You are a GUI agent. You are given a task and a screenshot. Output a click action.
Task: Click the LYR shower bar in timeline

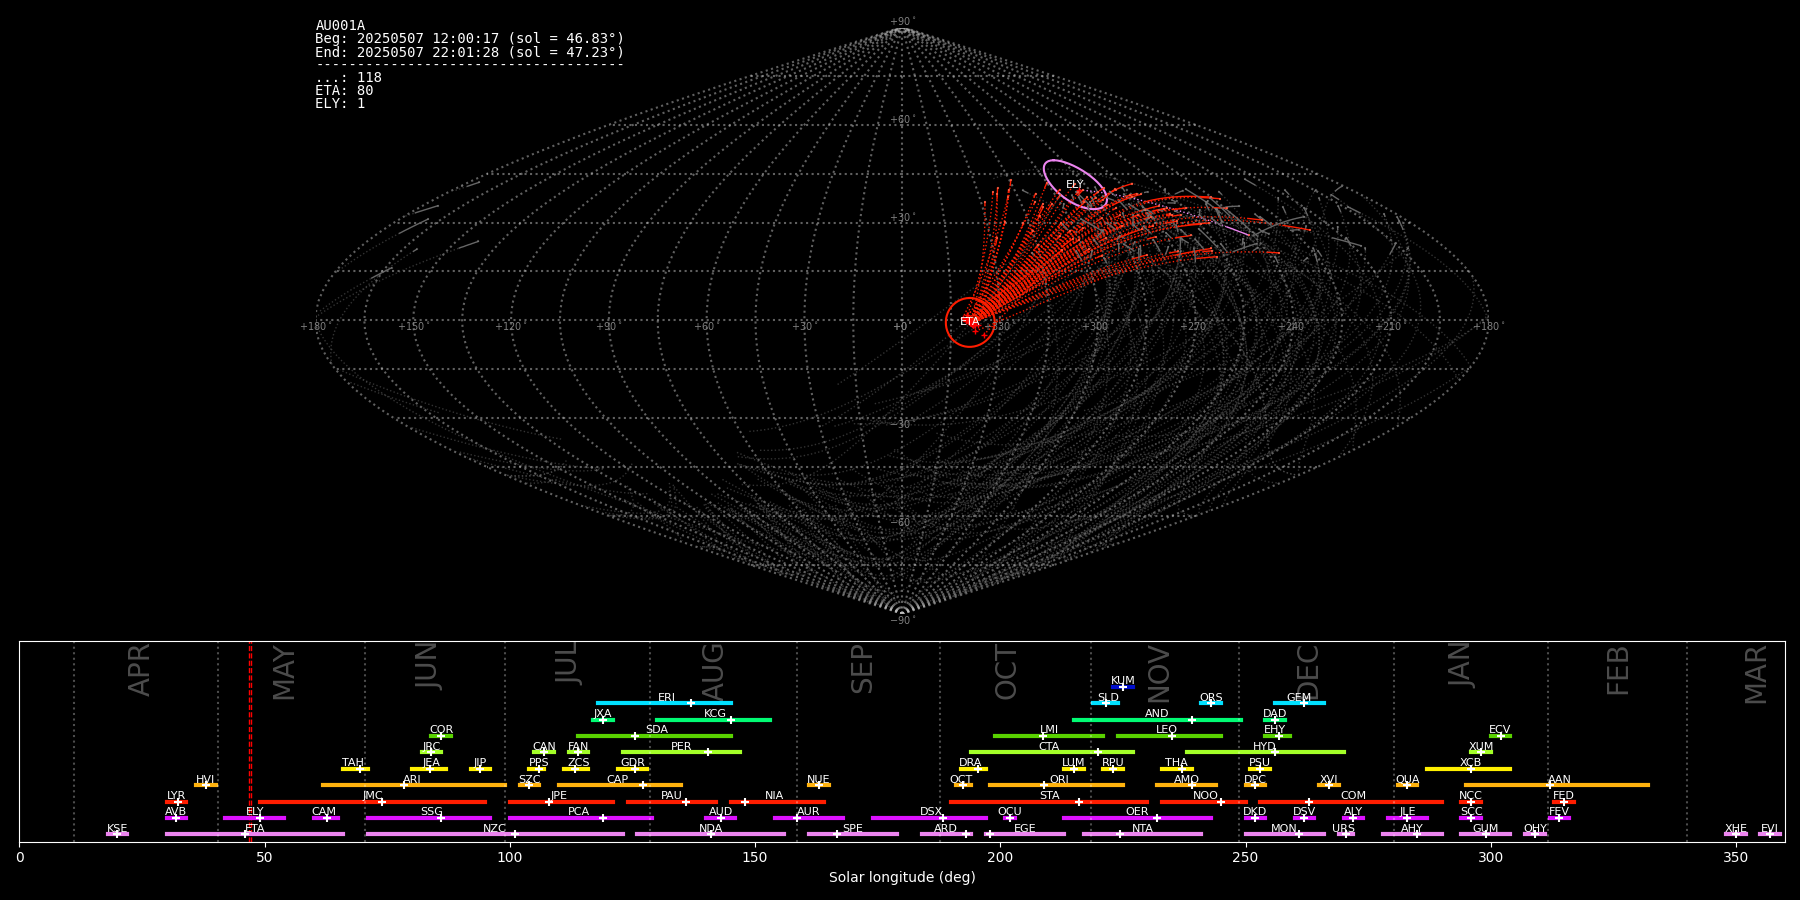tap(176, 802)
